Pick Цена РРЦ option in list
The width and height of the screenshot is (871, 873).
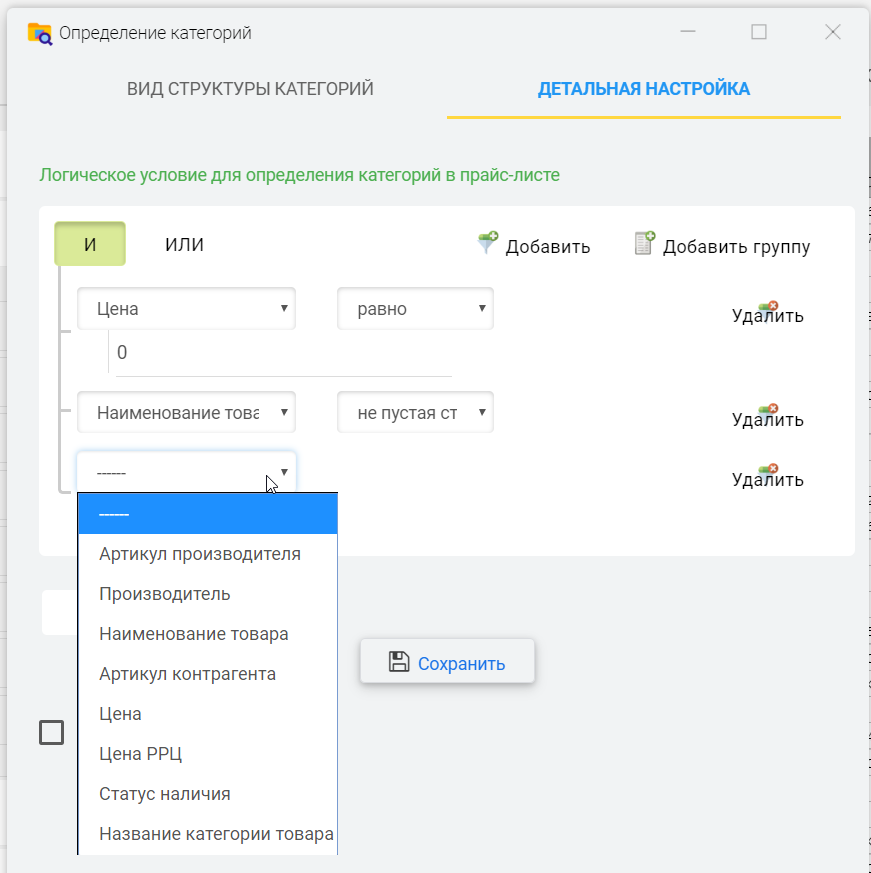coord(141,754)
